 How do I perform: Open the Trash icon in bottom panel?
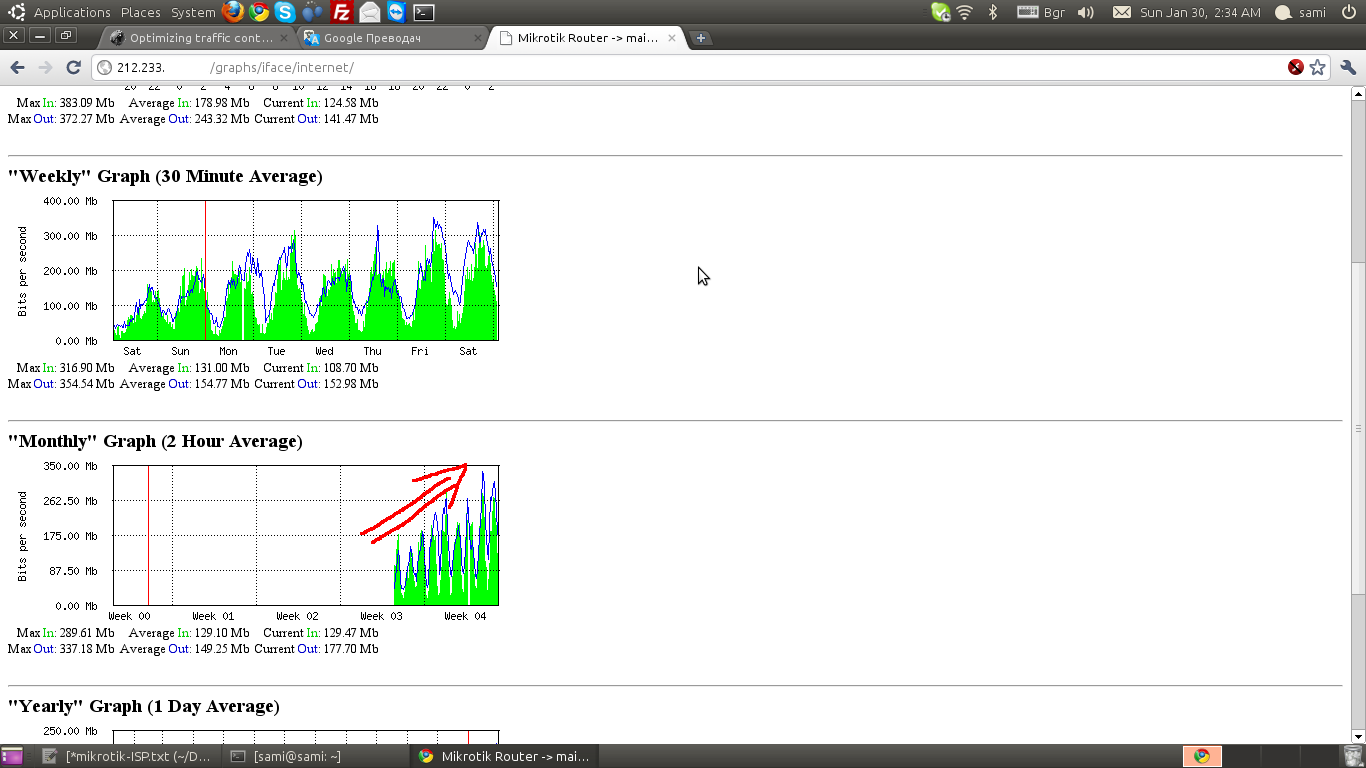click(1354, 756)
